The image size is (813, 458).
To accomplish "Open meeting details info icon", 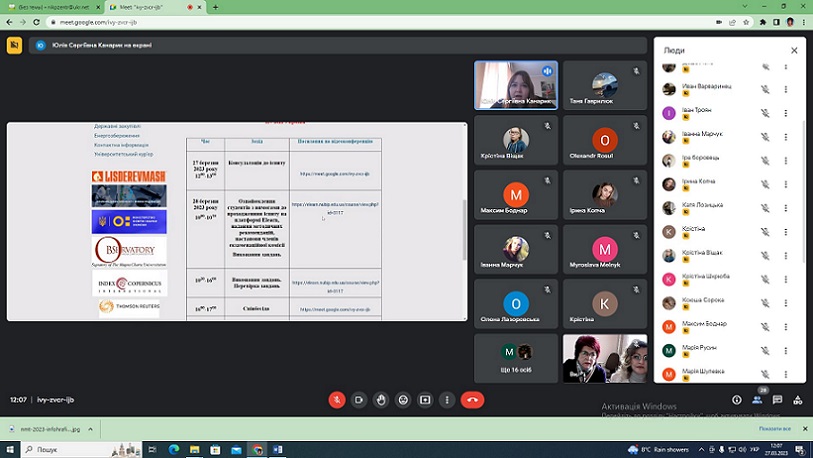I will (737, 400).
